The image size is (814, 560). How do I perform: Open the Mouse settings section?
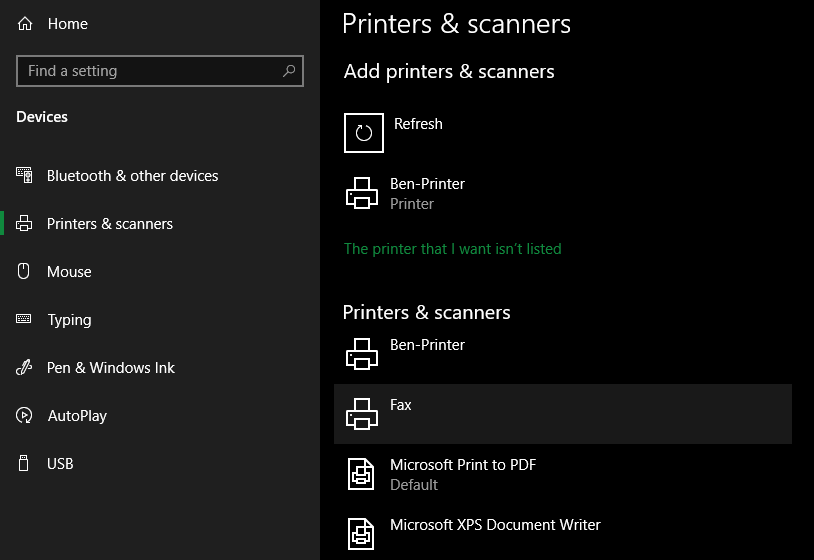point(69,271)
